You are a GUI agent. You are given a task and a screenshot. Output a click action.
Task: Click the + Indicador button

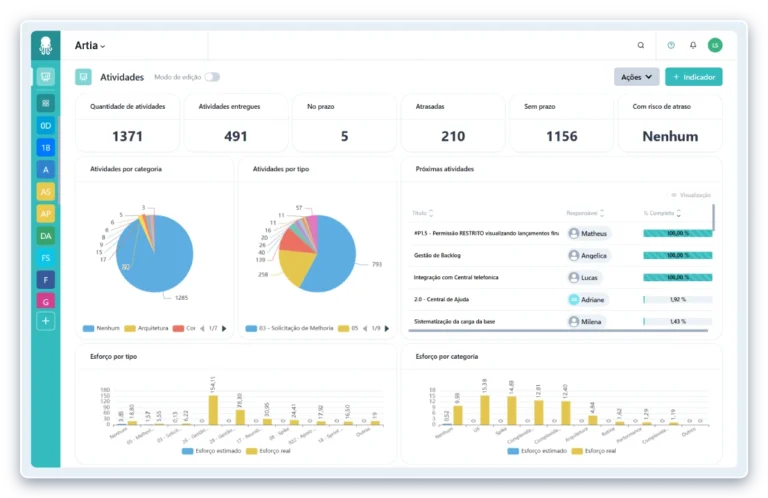693,77
